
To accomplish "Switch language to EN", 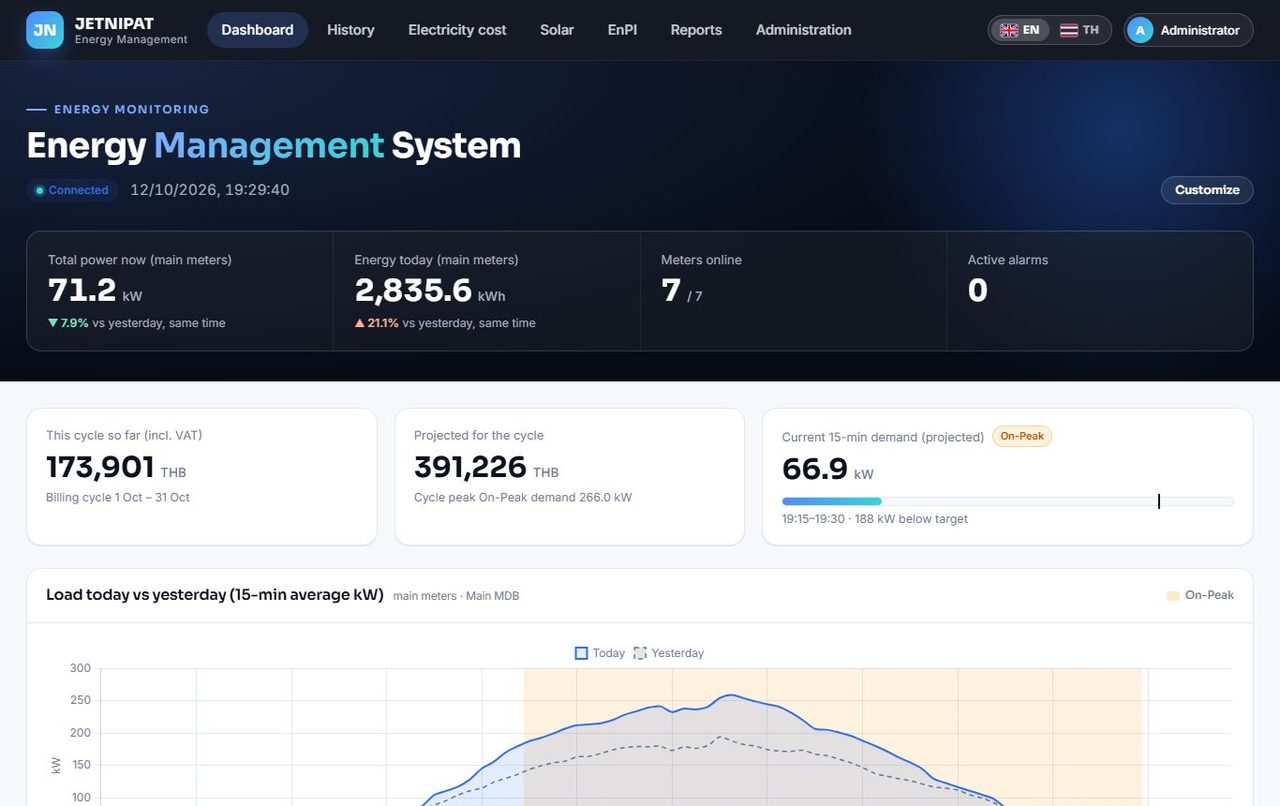I will click(x=1020, y=30).
